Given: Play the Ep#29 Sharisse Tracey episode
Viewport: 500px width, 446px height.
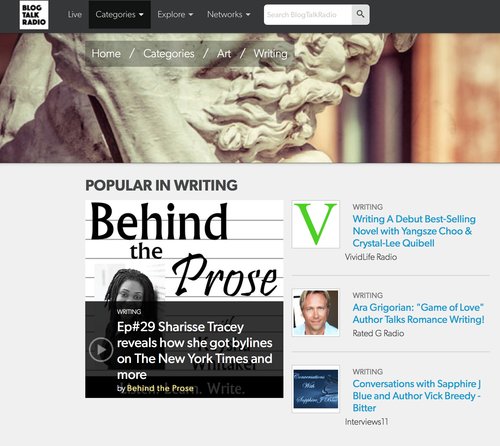Looking at the screenshot, I should pyautogui.click(x=101, y=349).
